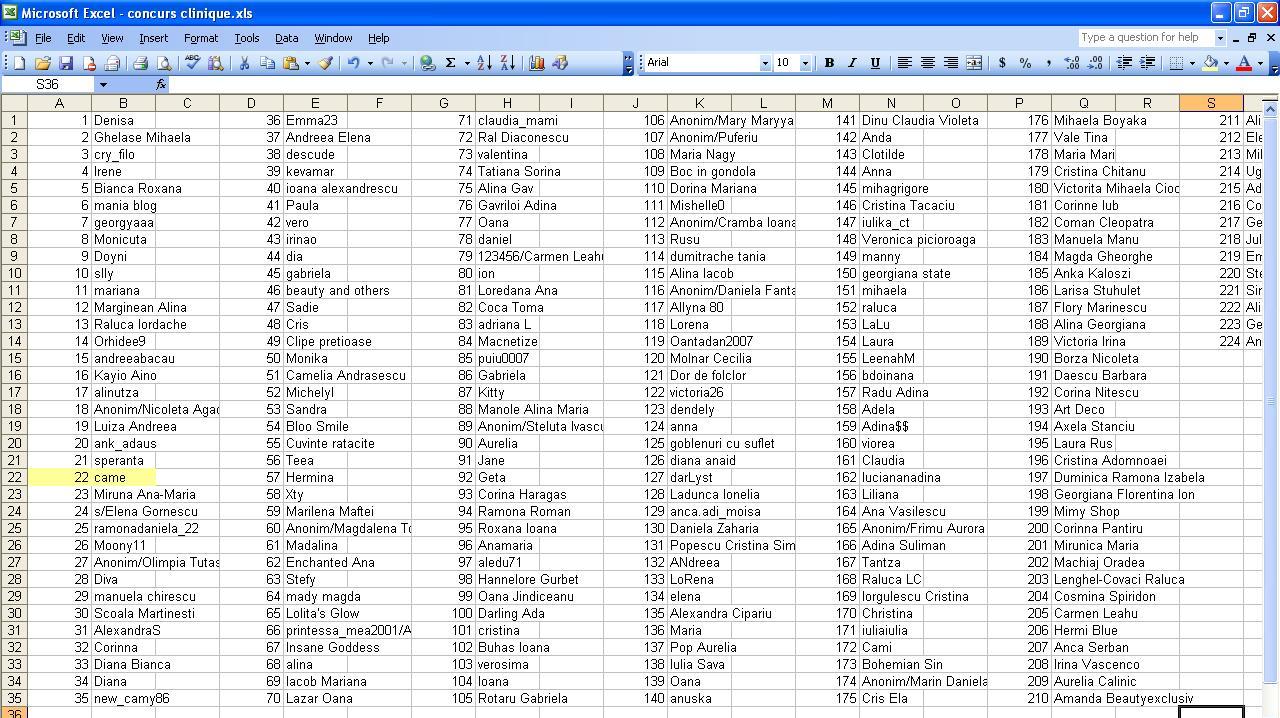
Task: Open the Font size dropdown
Action: pyautogui.click(x=804, y=63)
